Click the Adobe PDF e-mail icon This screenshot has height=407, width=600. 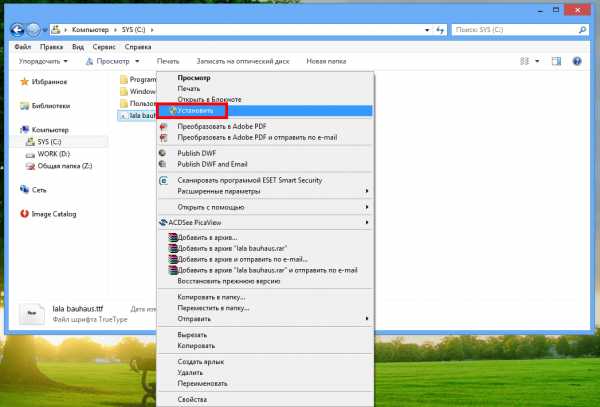163,137
